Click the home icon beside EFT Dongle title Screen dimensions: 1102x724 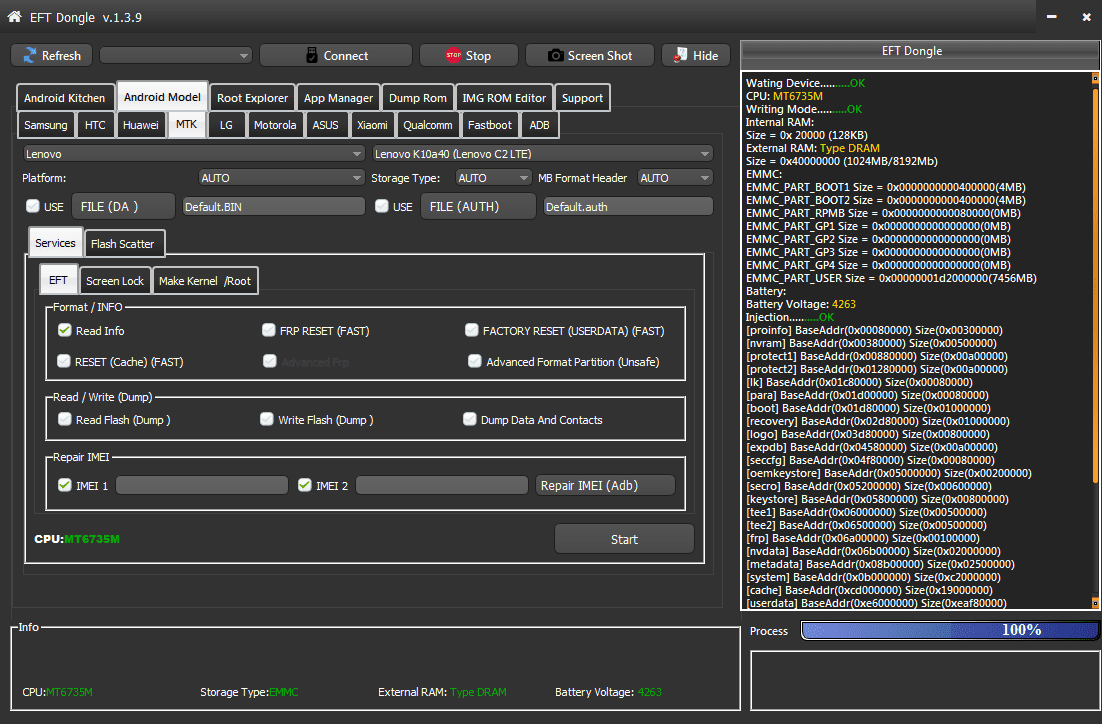14,16
